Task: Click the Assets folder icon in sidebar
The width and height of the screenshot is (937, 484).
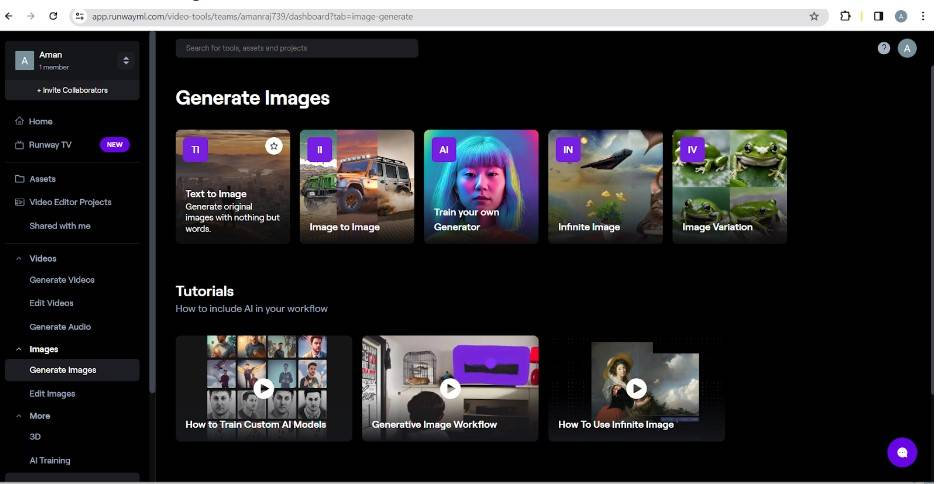Action: (19, 179)
